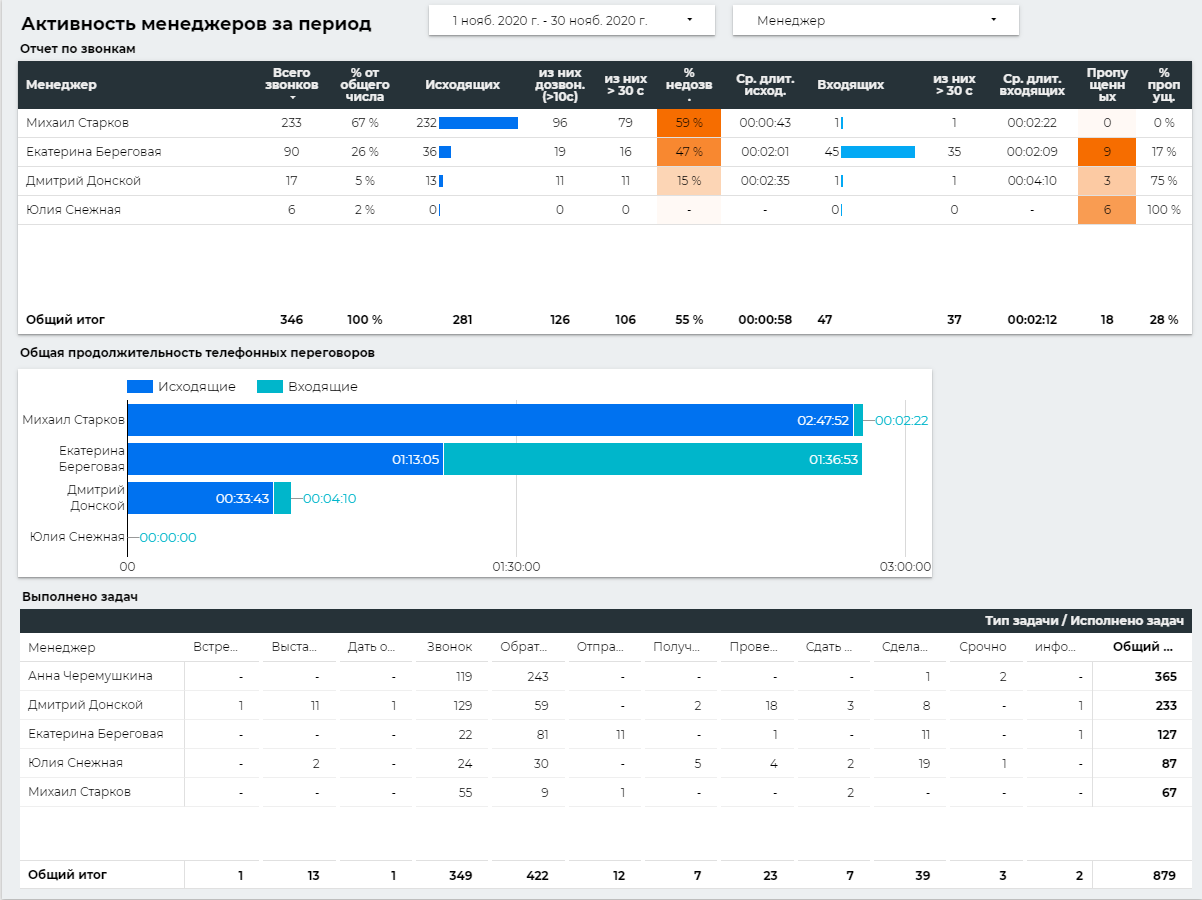Sort calls table by Менеджер column header
Image resolution: width=1202 pixels, height=900 pixels.
coord(61,85)
